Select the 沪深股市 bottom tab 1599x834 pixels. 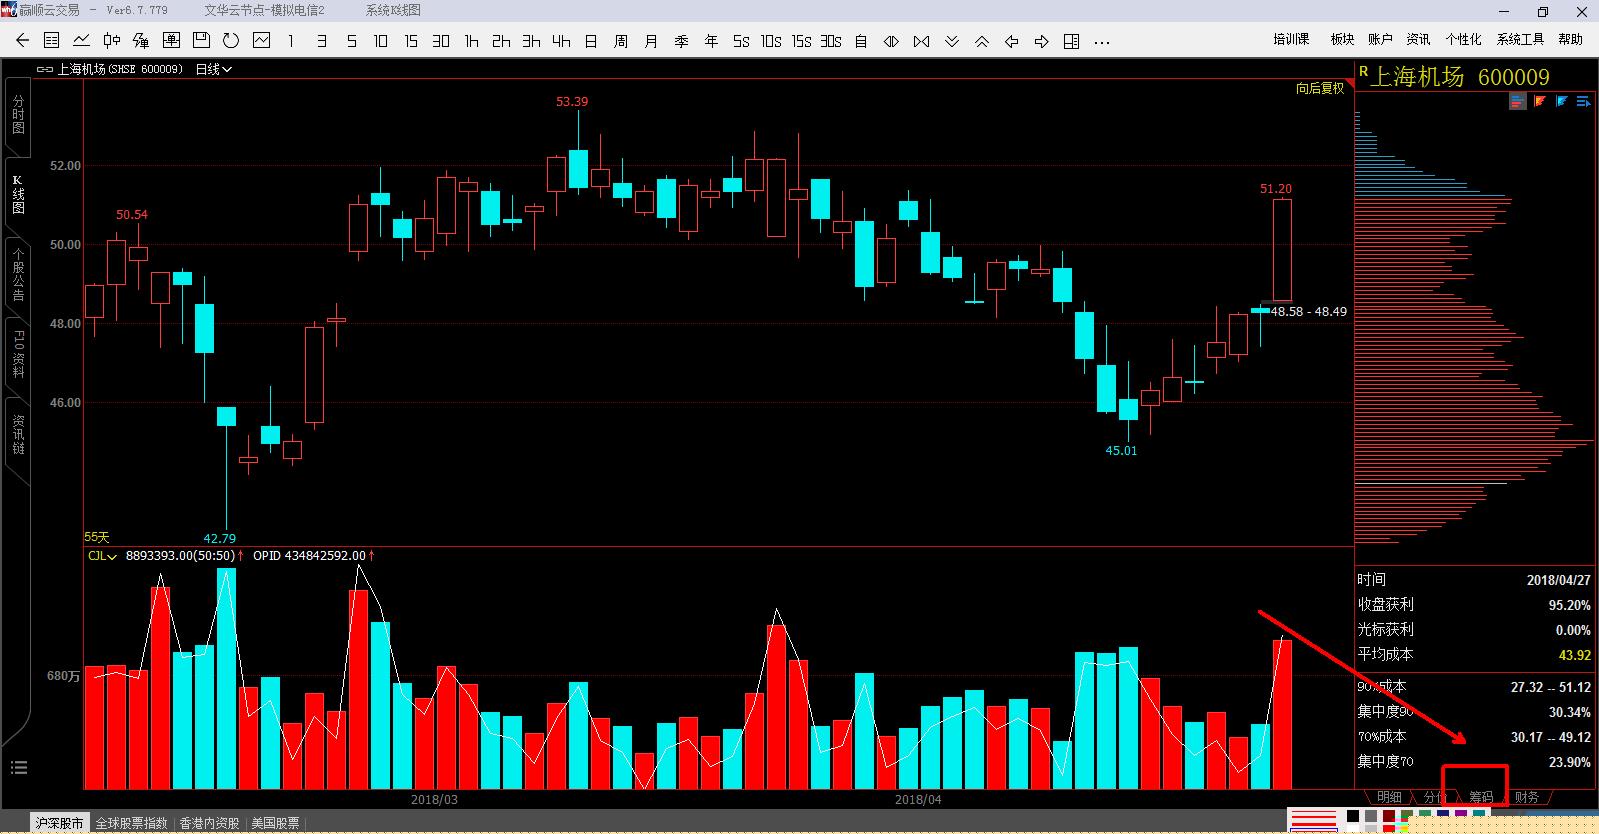pos(60,823)
